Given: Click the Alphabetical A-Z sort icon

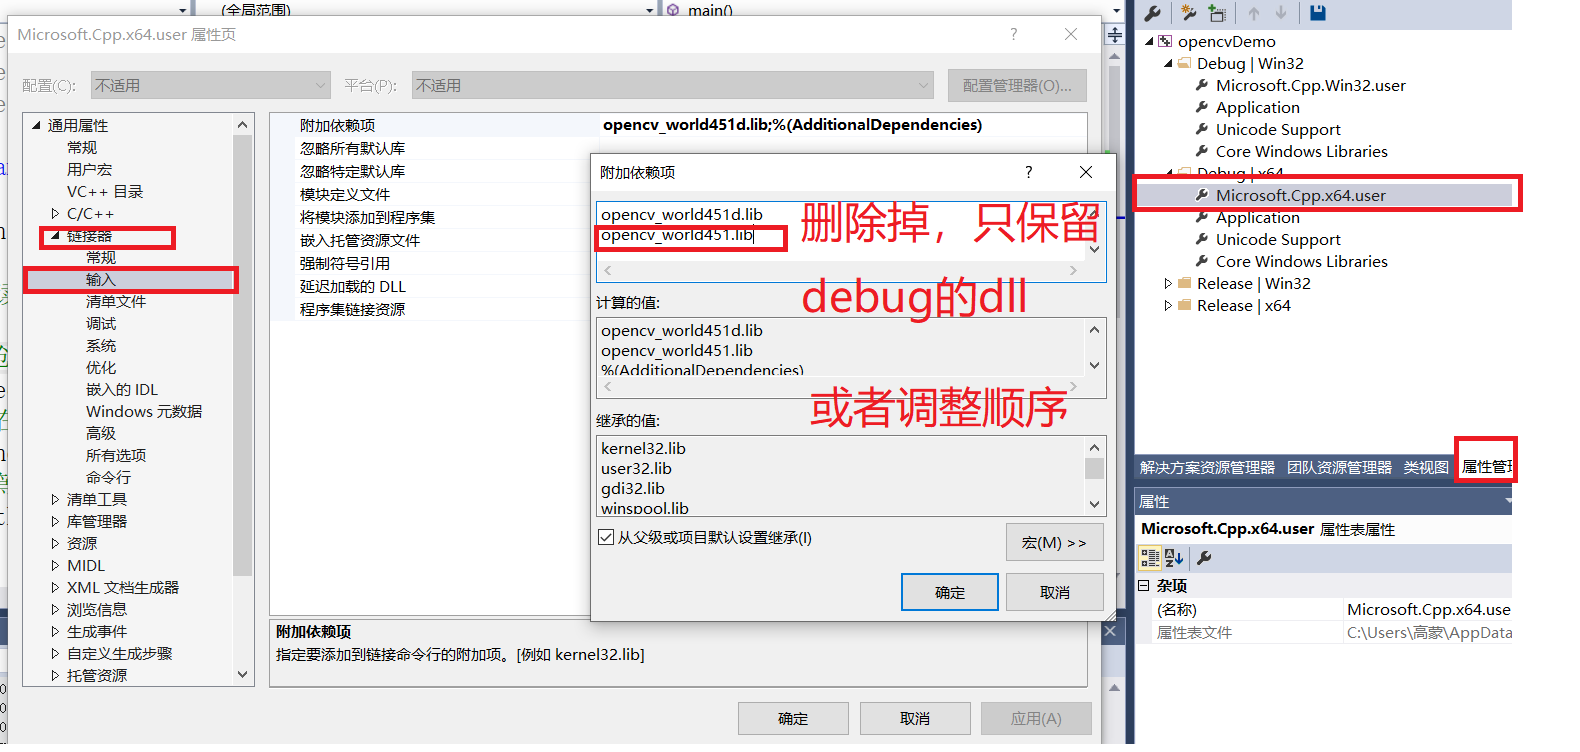Looking at the screenshot, I should click(1174, 558).
